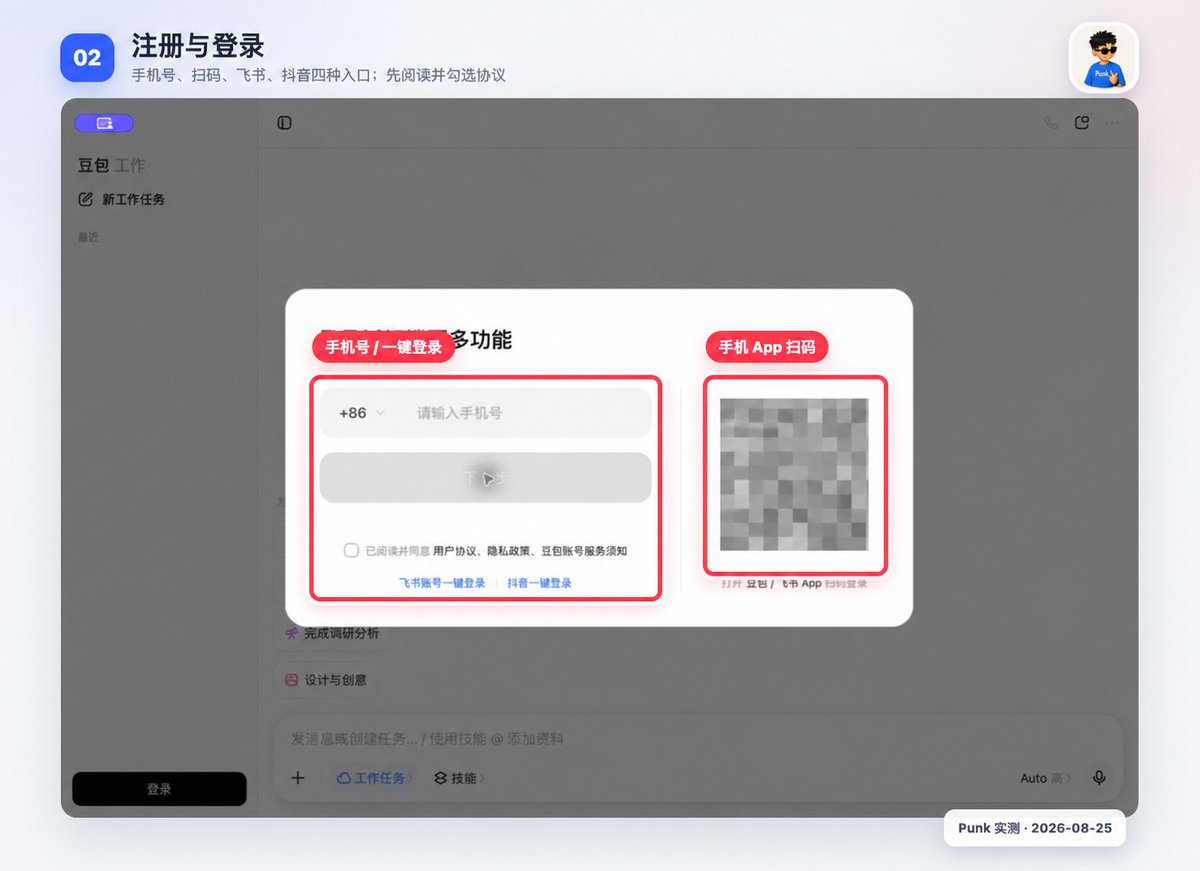Image resolution: width=1200 pixels, height=871 pixels.
Task: Click the 下一步 next step button
Action: [486, 478]
